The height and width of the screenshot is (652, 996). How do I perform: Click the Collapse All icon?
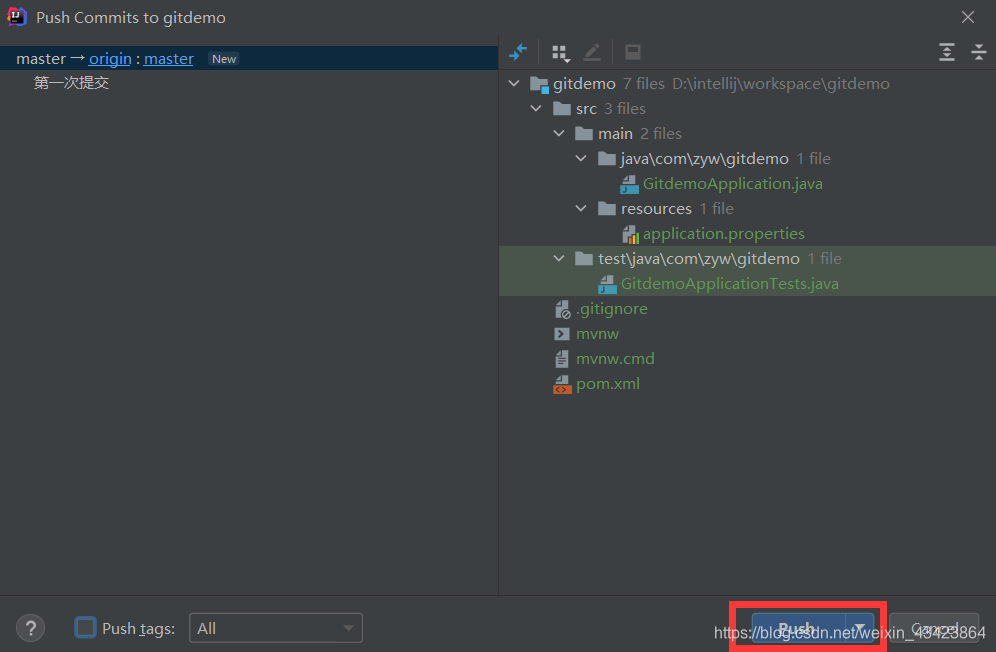pos(979,52)
